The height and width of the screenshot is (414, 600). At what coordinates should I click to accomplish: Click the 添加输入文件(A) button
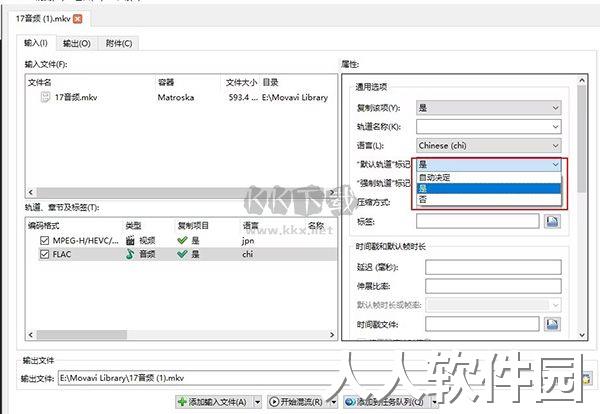click(214, 402)
